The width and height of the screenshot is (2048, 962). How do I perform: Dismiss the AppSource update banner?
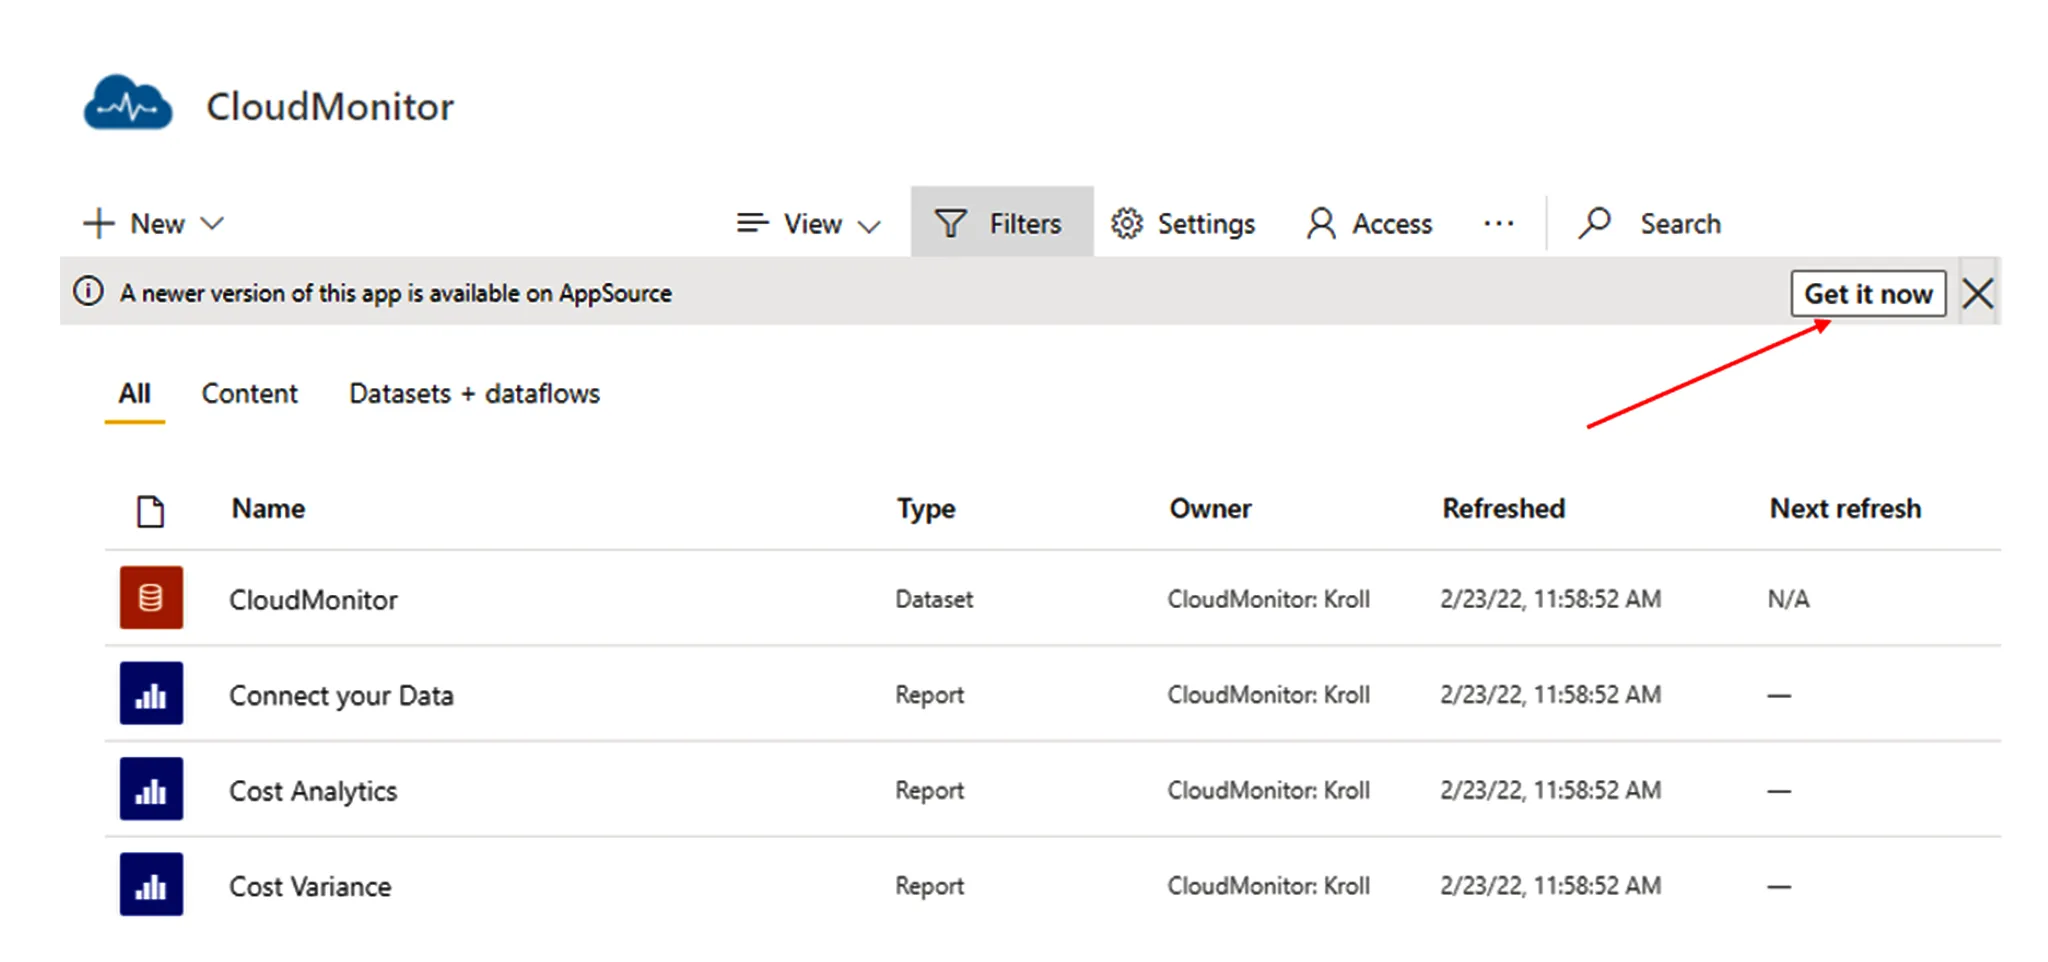point(1977,294)
